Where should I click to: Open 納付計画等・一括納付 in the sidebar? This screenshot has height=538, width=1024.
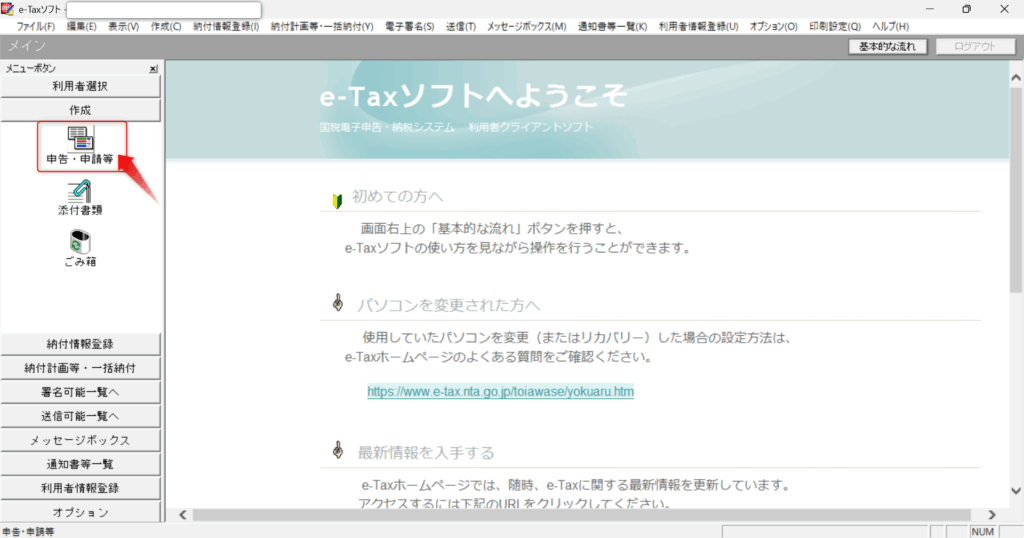(80, 368)
